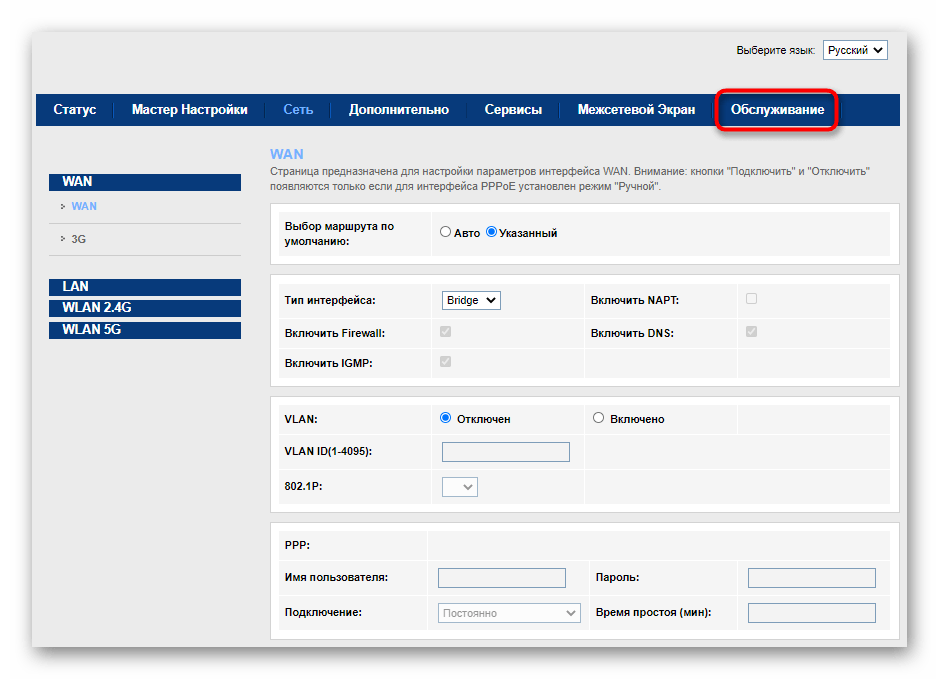
Task: Toggle the Включить Firewall checkbox
Action: pos(446,331)
